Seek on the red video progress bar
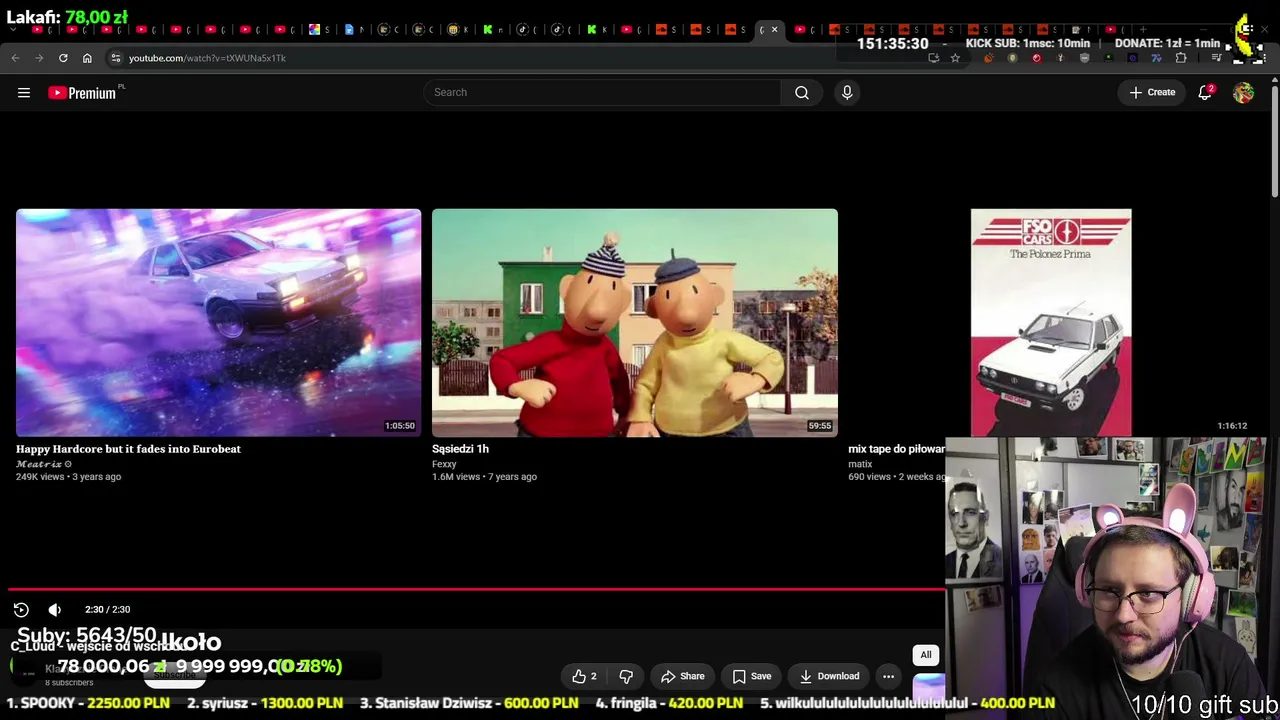This screenshot has height=720, width=1280. click(x=476, y=590)
